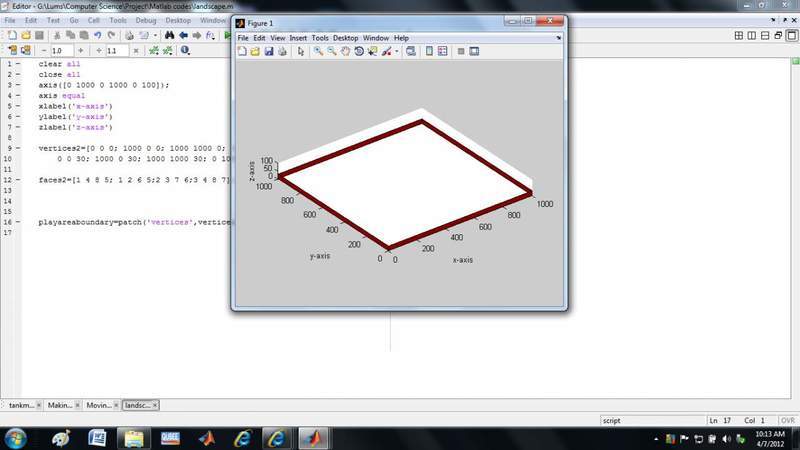The height and width of the screenshot is (450, 800).
Task: Enable the Rotate 3D tool
Action: click(x=359, y=51)
